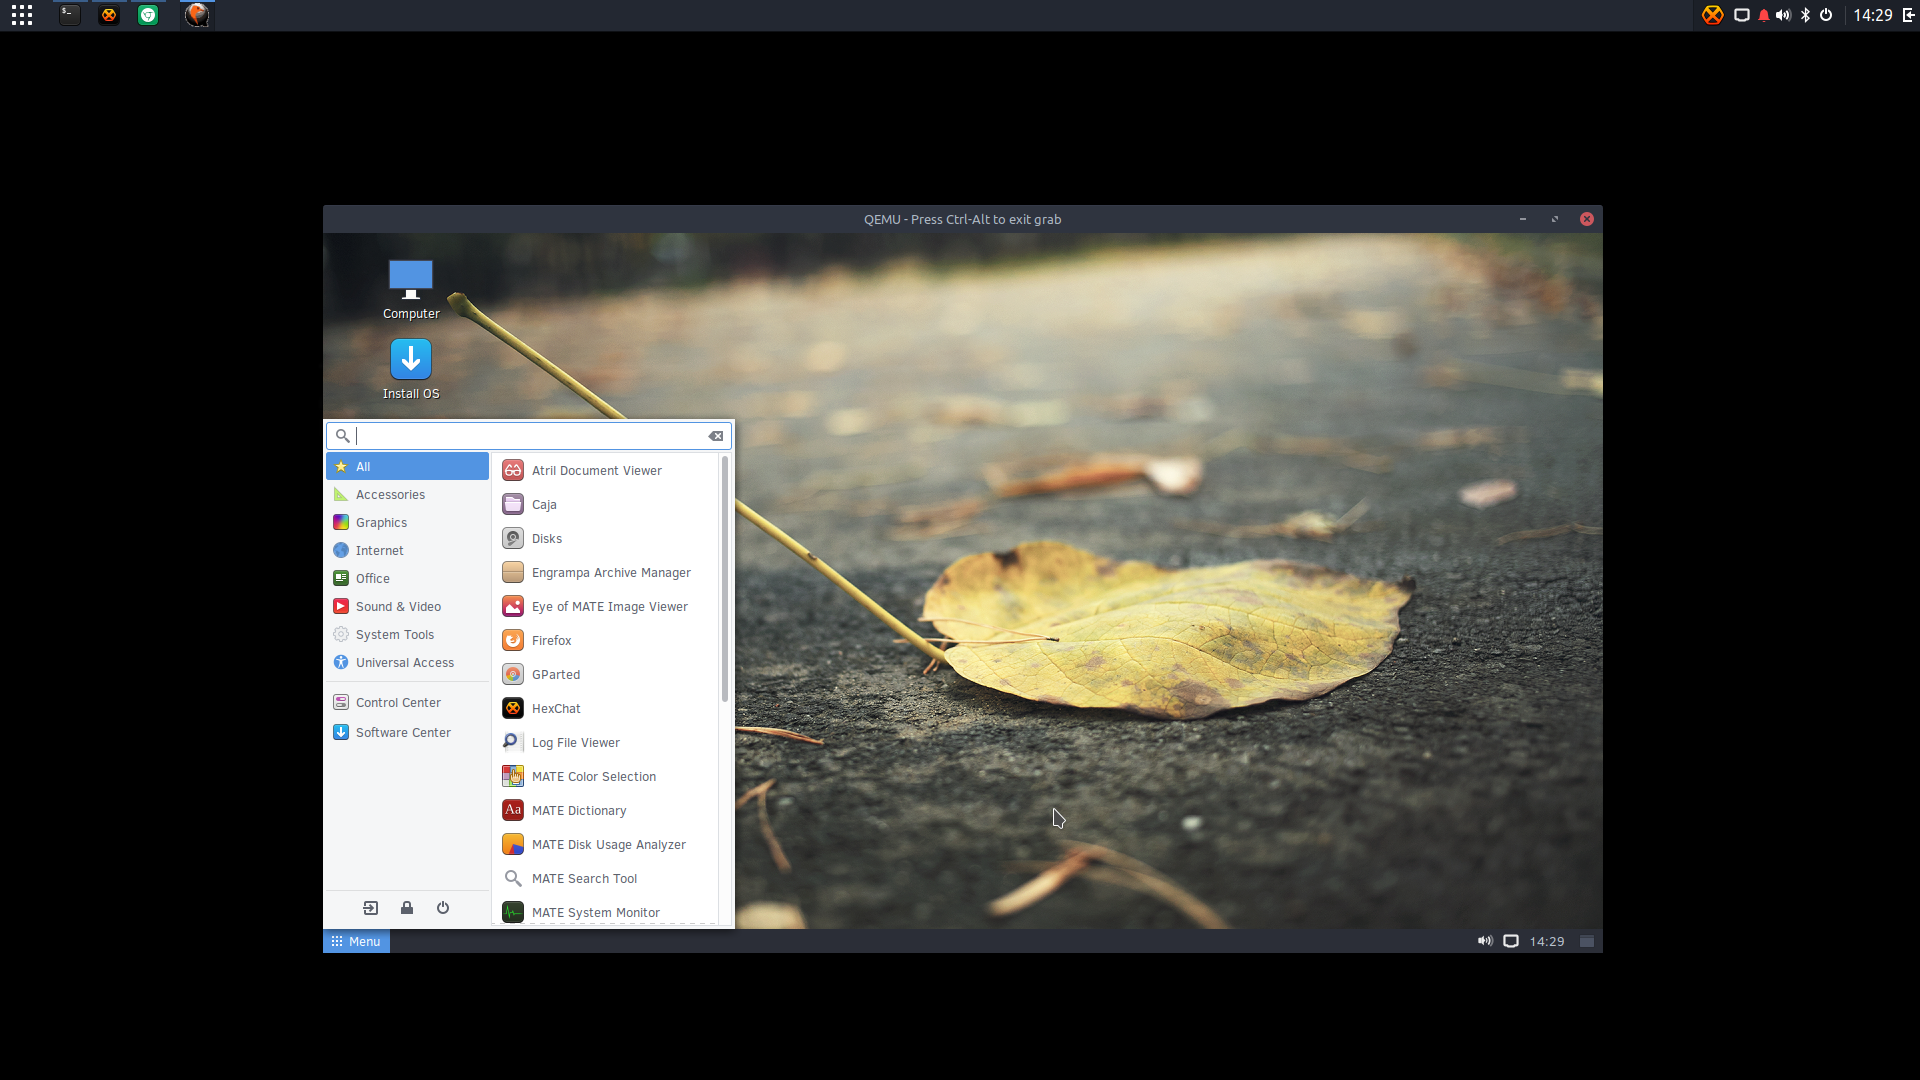Viewport: 1920px width, 1080px height.
Task: Select the Internet category
Action: click(x=407, y=551)
